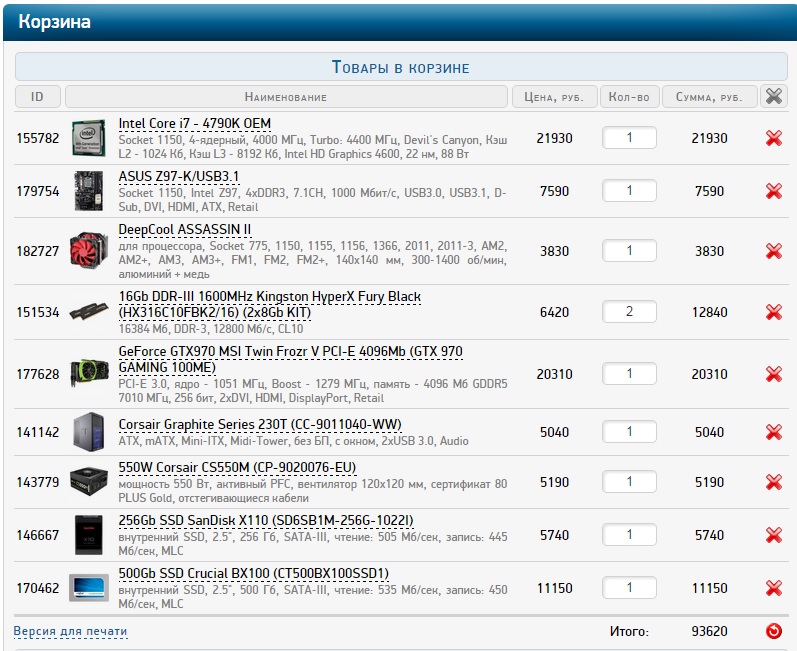797x651 pixels.
Task: Click the Наименование column header
Action: pyautogui.click(x=286, y=97)
